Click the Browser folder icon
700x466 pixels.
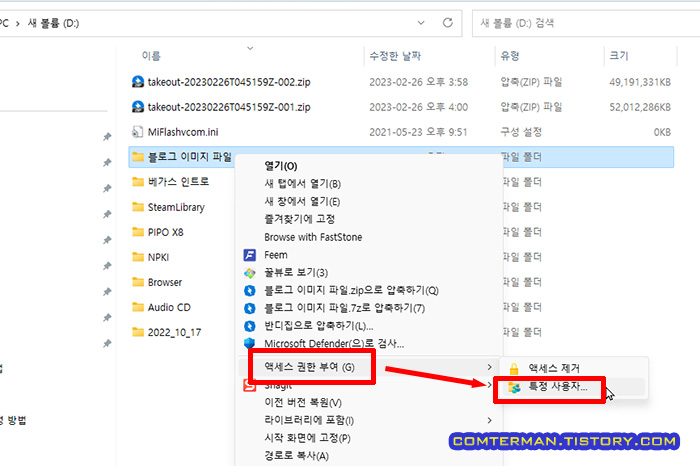(138, 282)
